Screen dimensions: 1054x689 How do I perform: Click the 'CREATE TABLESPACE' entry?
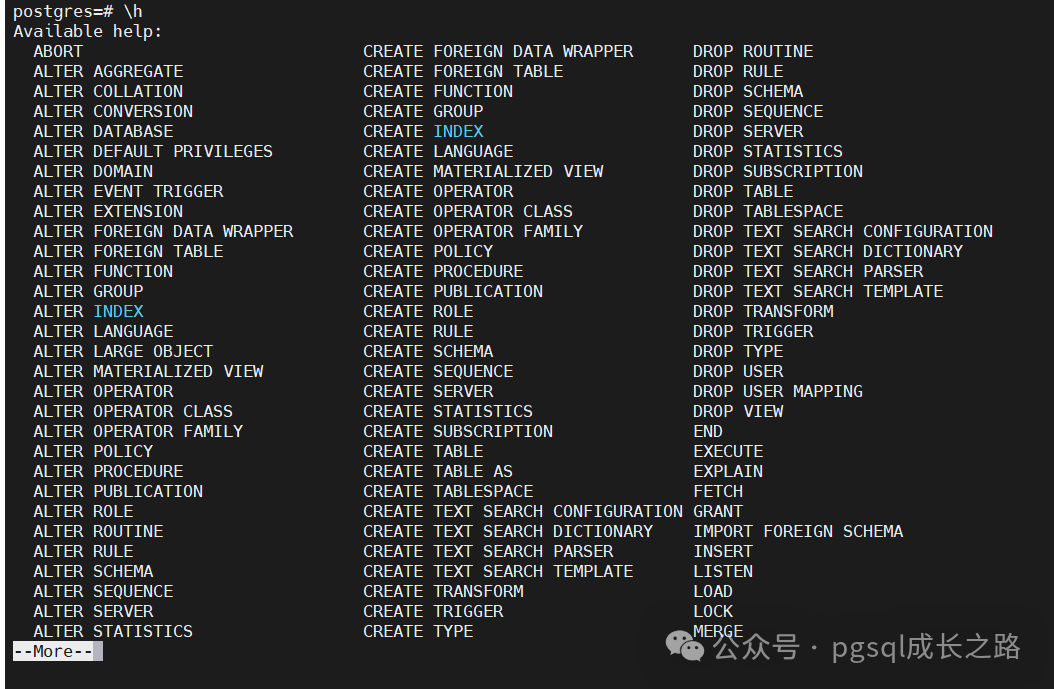click(448, 491)
